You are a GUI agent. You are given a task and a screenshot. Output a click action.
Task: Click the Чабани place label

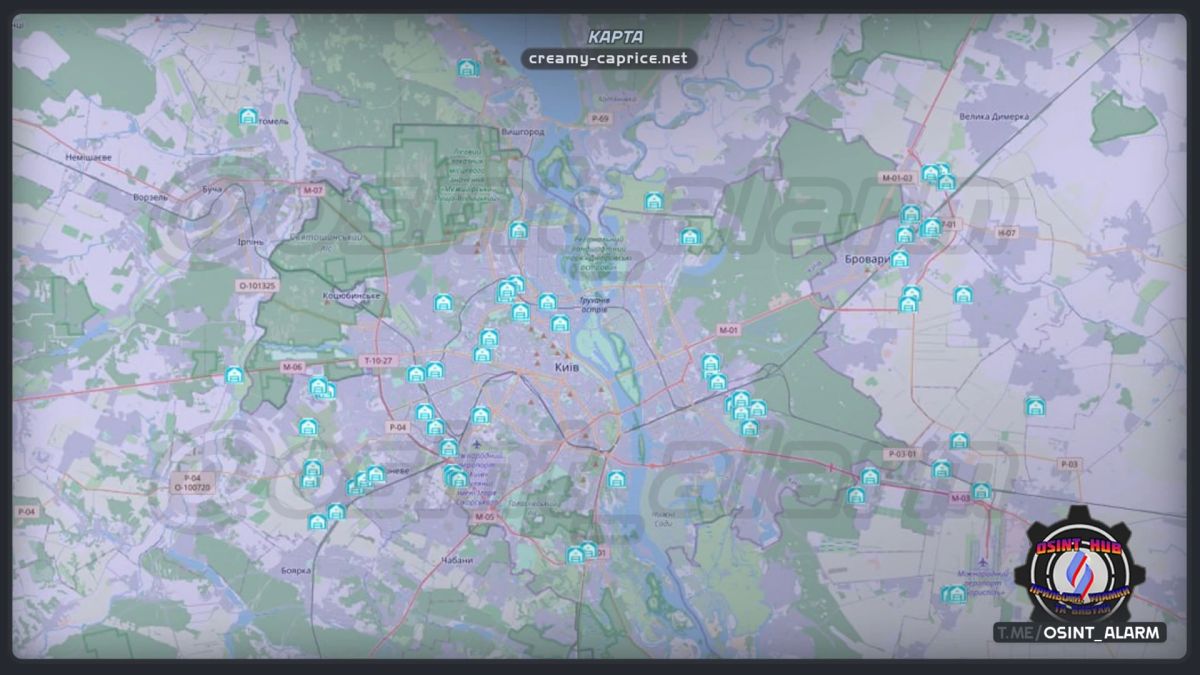pyautogui.click(x=457, y=561)
